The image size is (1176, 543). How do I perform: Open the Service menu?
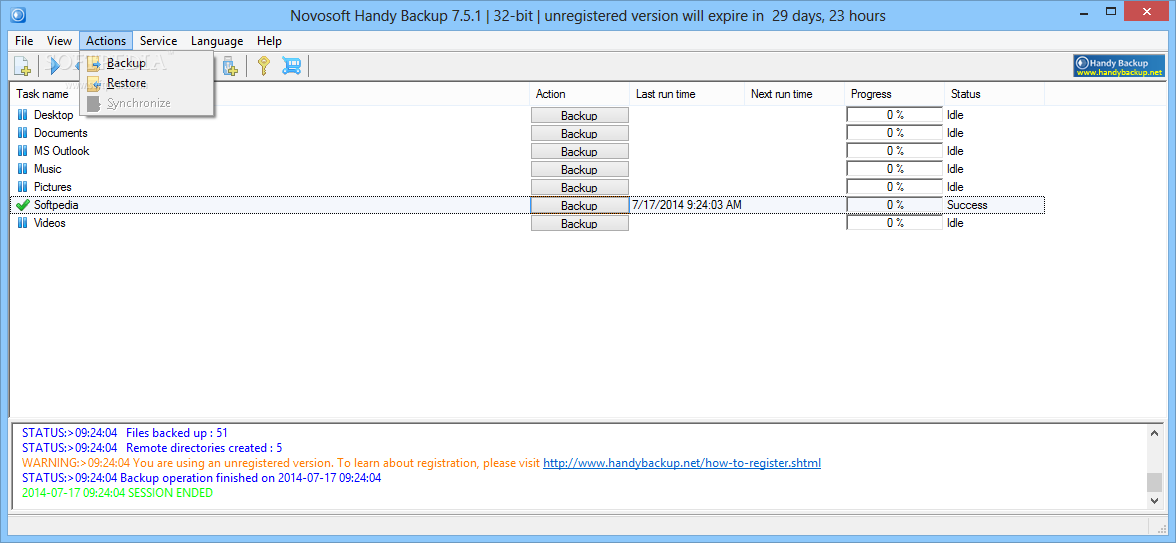pos(158,41)
